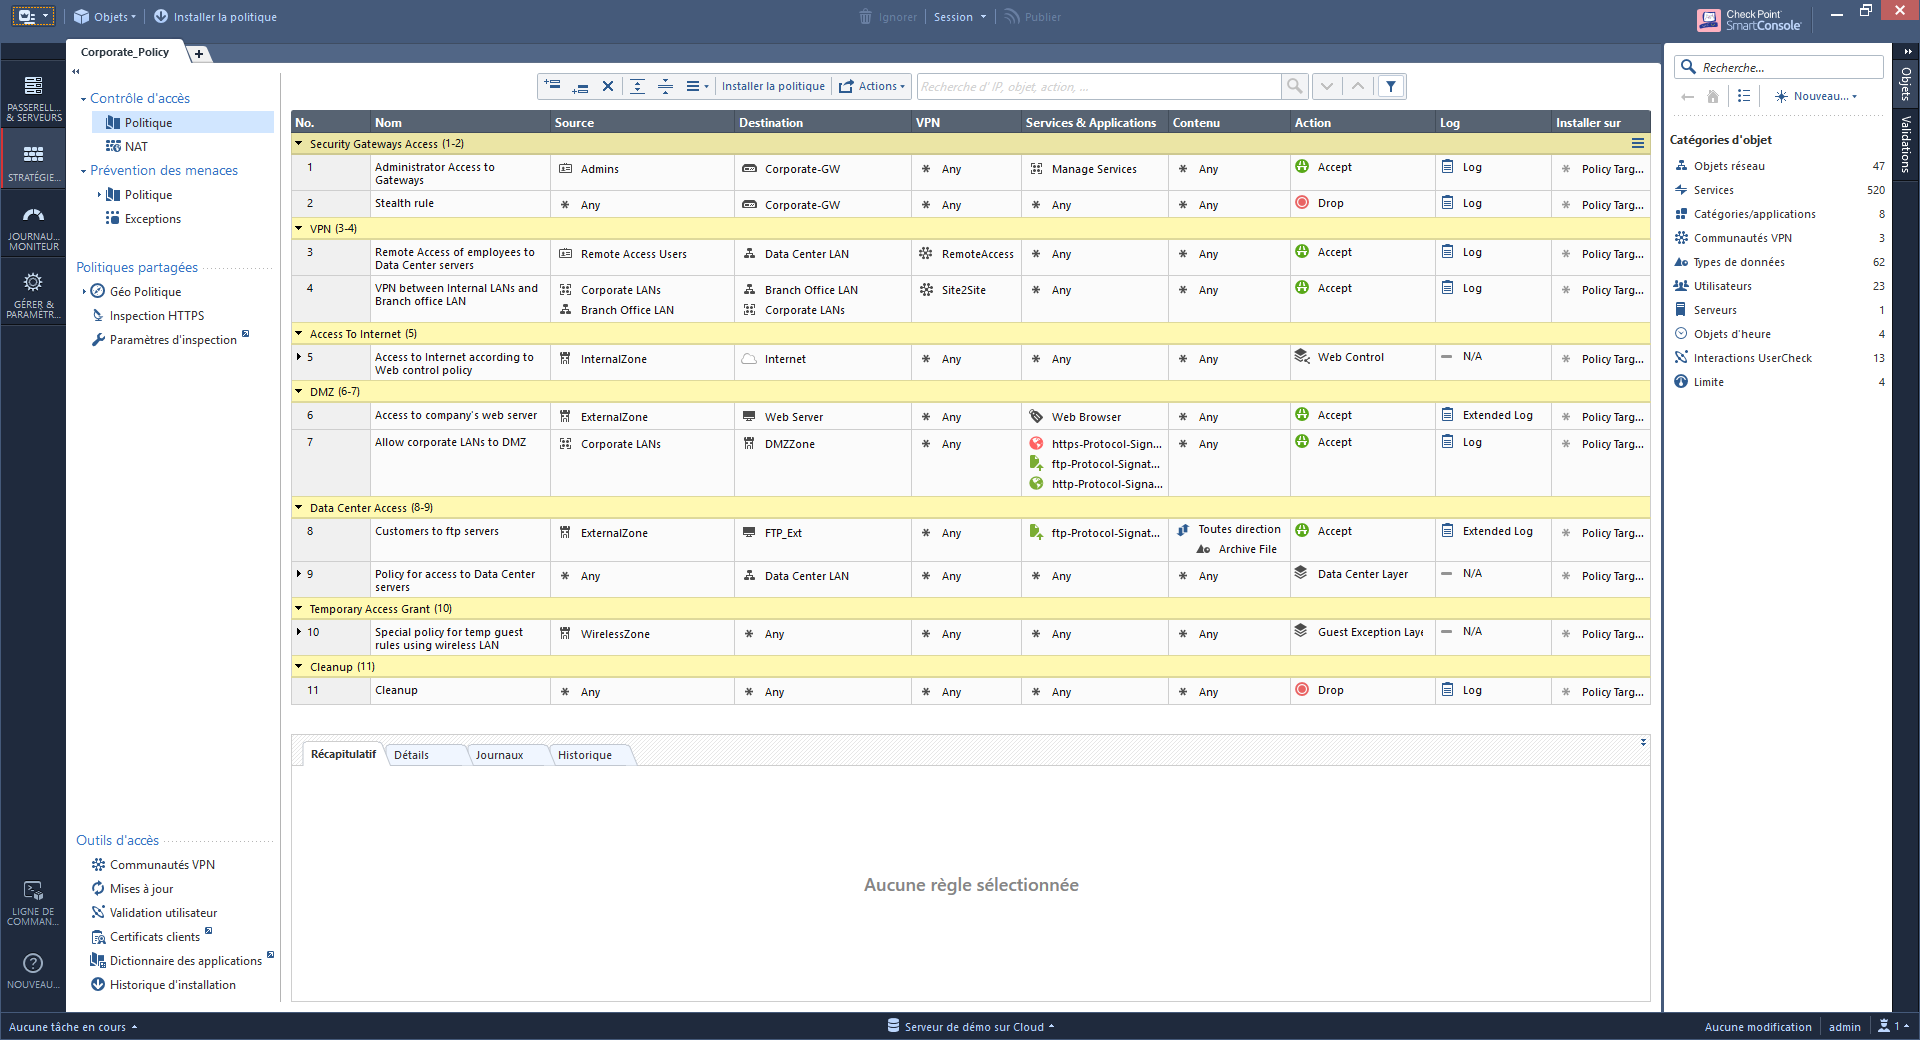
Task: Collapse the Access To Internet section
Action: point(298,334)
